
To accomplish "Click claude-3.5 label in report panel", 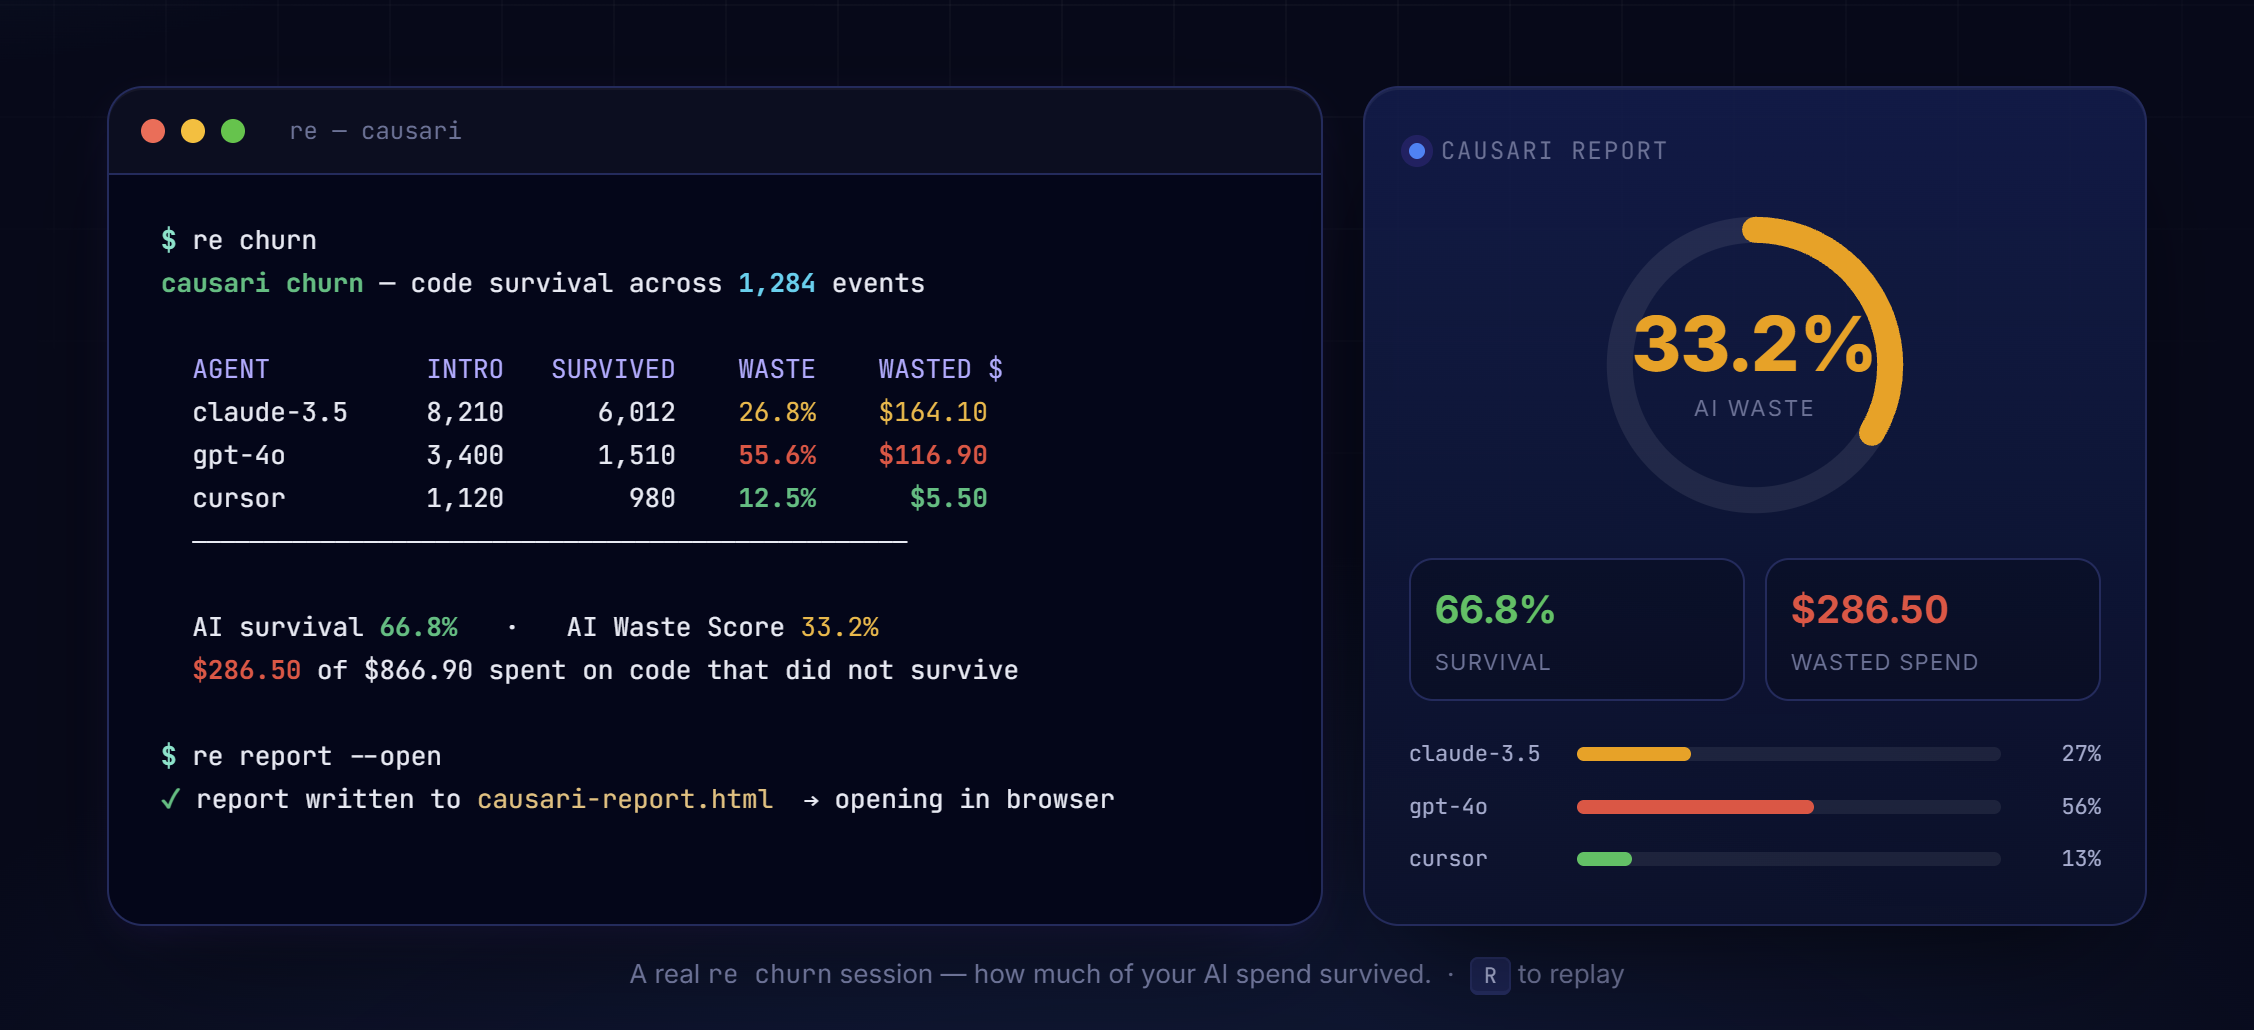I will point(1474,754).
